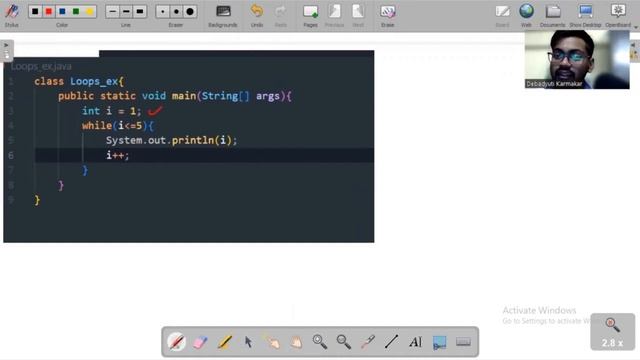The width and height of the screenshot is (640, 360).
Task: Pick the black pen color
Action: [35, 11]
